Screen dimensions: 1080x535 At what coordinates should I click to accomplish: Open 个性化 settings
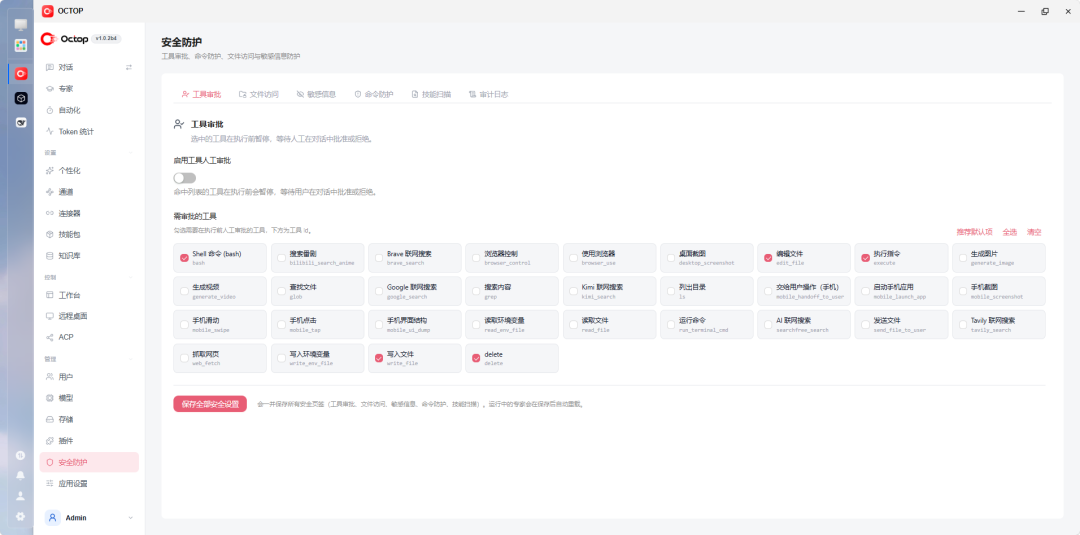pyautogui.click(x=89, y=171)
